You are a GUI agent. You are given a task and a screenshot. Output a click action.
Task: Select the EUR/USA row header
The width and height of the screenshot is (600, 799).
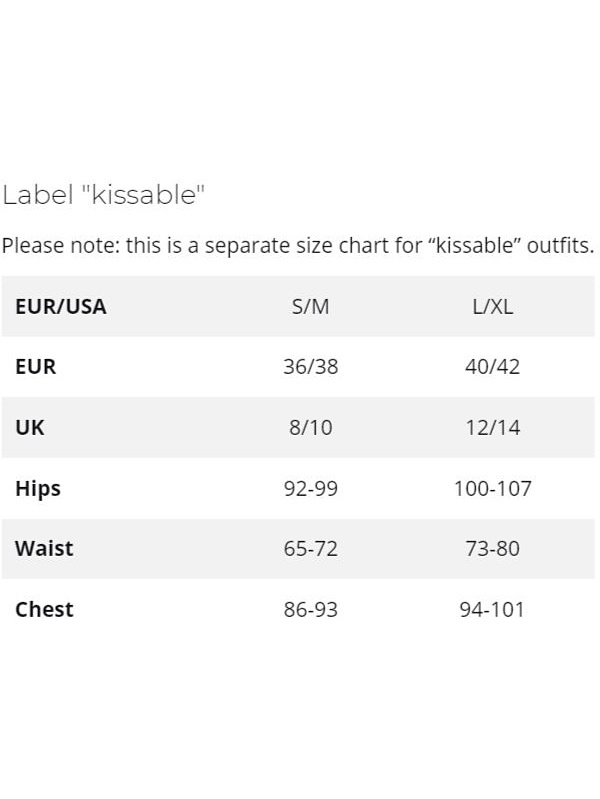(x=61, y=306)
